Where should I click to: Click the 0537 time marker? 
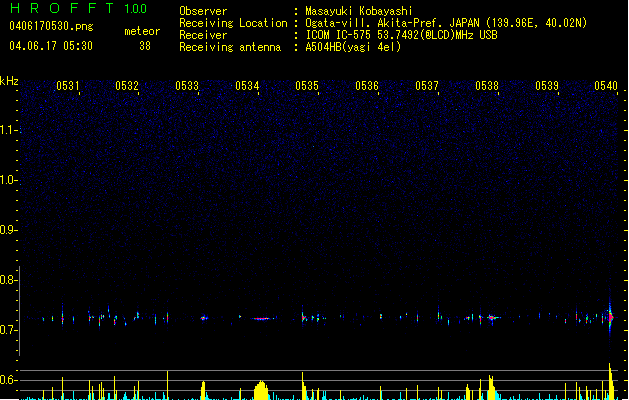(427, 86)
